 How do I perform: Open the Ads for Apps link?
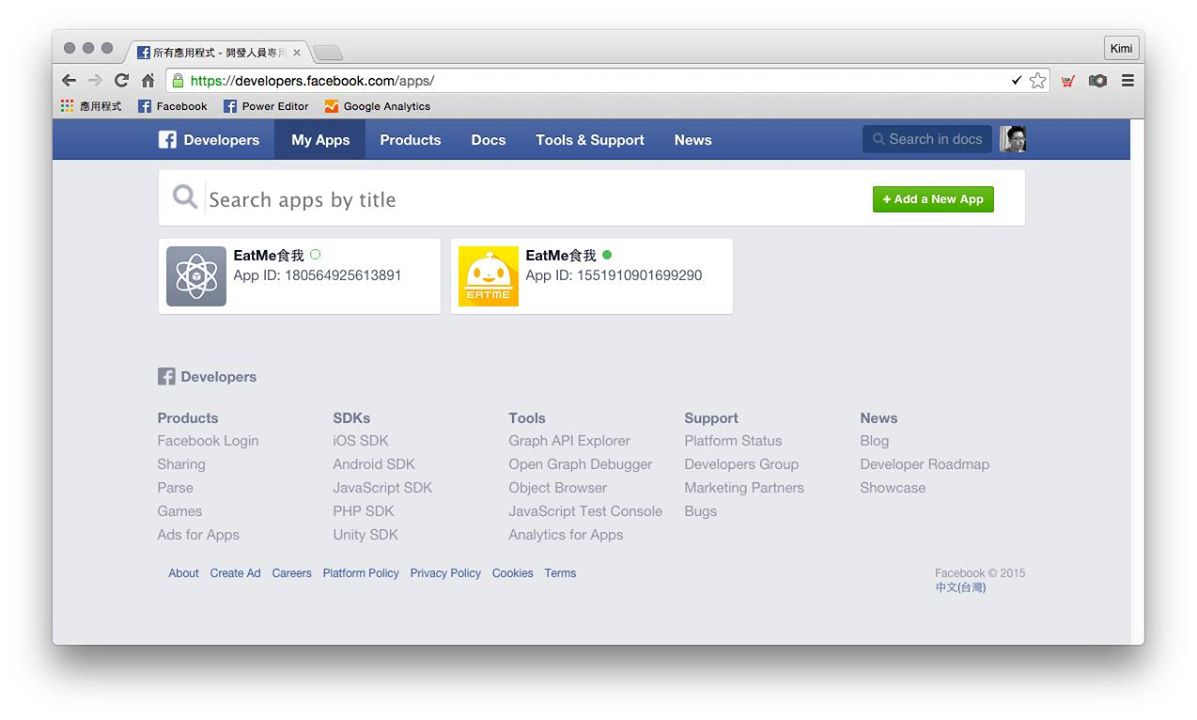tap(198, 535)
